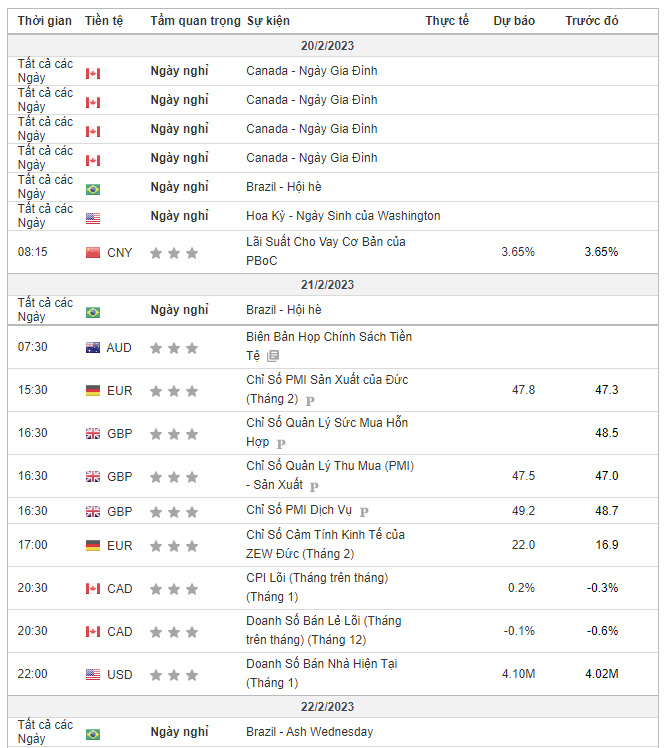
Task: Click the Germany flag in the 17:00 ZEW row
Action: point(93,545)
